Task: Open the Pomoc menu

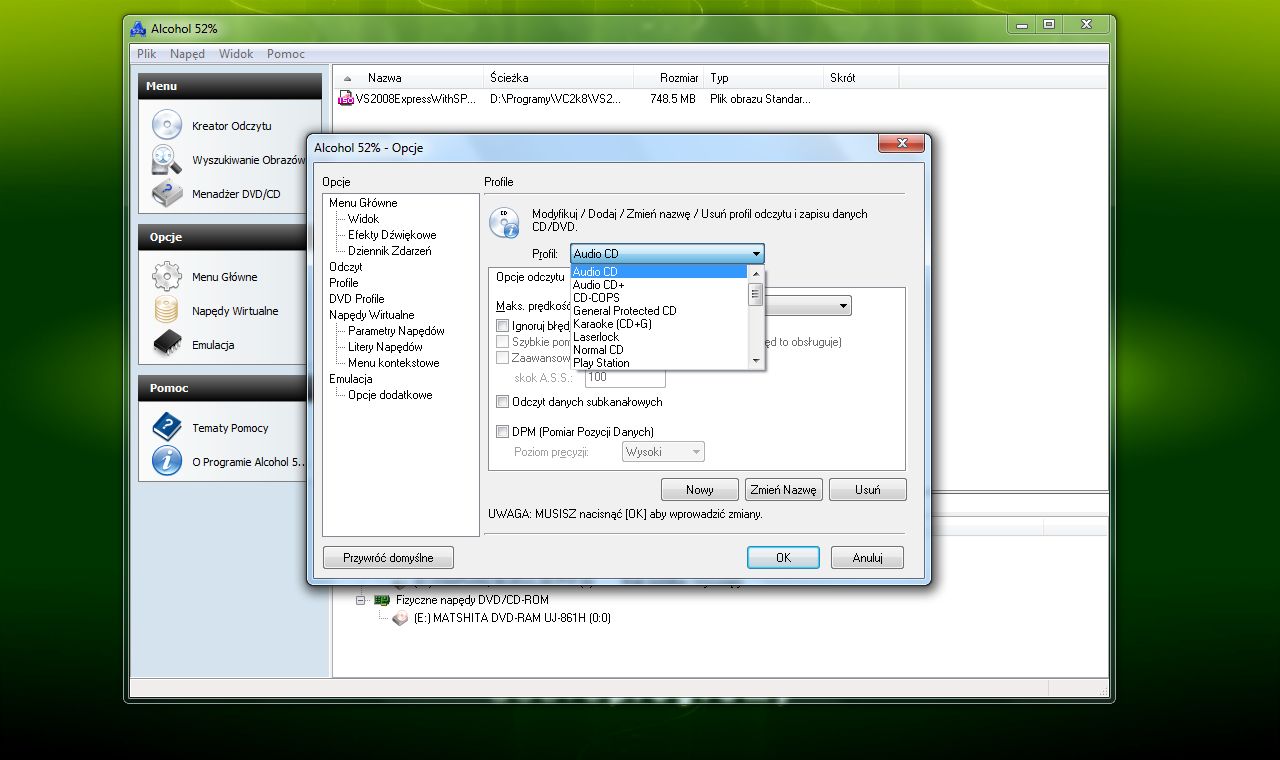Action: pos(286,54)
